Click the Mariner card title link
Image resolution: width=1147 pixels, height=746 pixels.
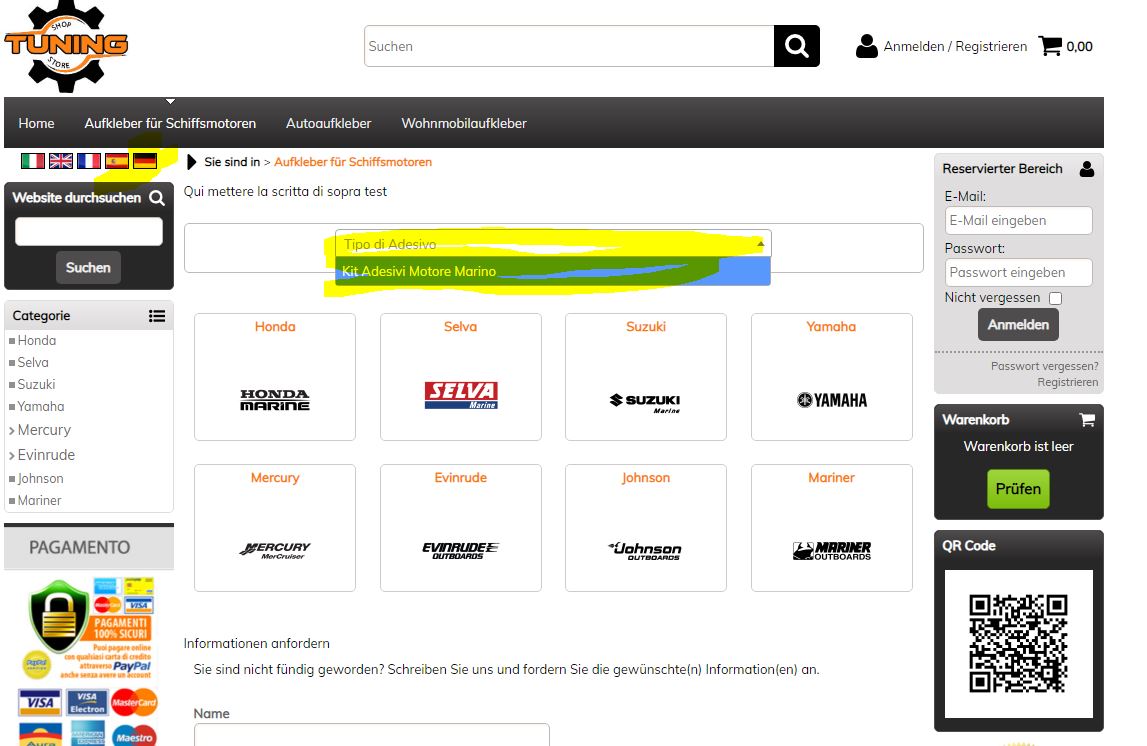[x=831, y=478]
